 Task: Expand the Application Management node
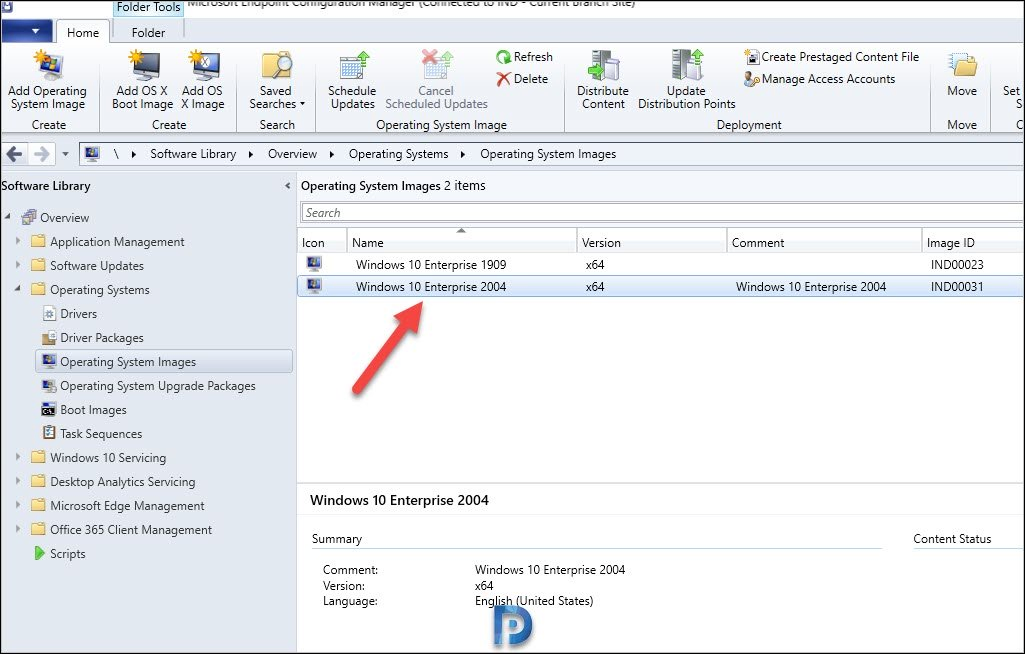18,241
